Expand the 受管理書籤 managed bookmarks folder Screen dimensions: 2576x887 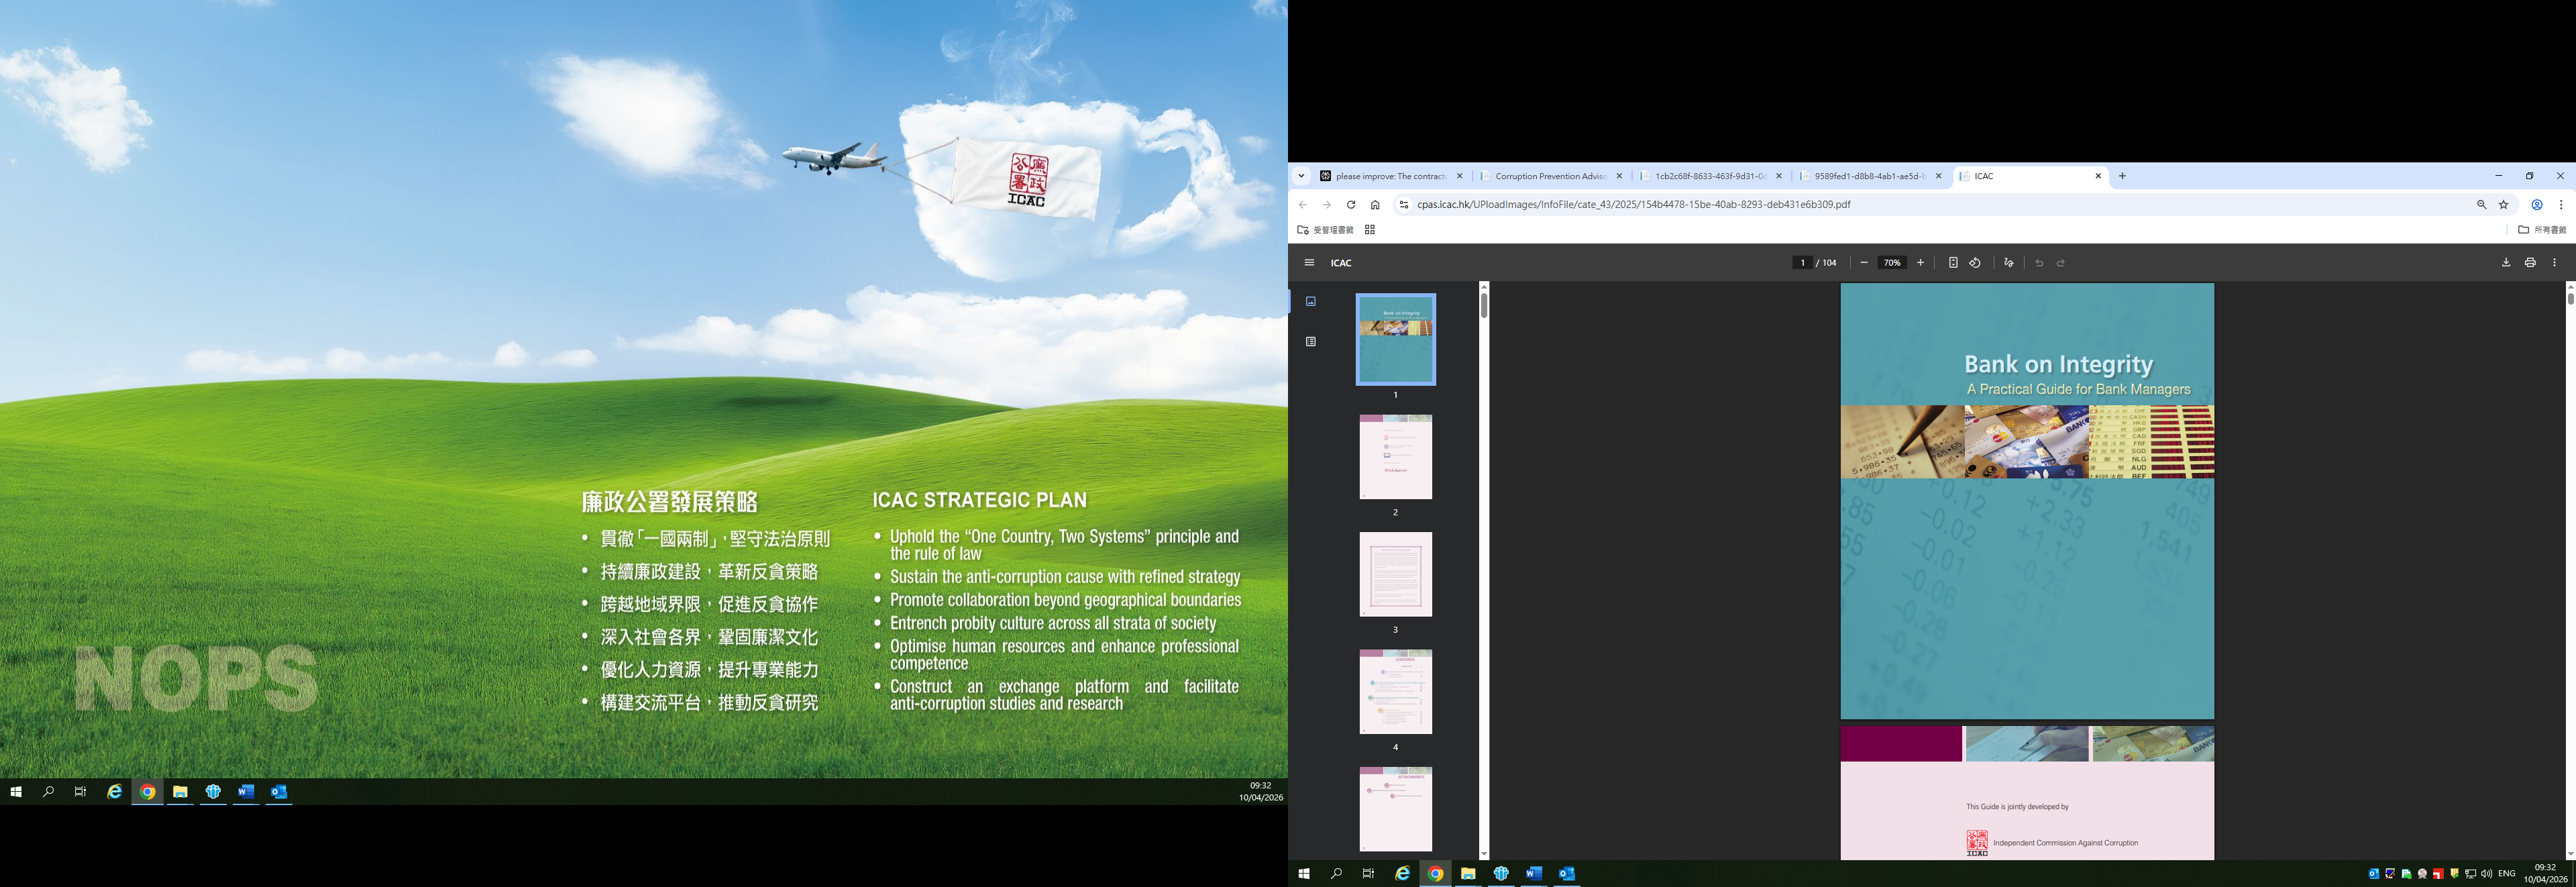click(1325, 230)
